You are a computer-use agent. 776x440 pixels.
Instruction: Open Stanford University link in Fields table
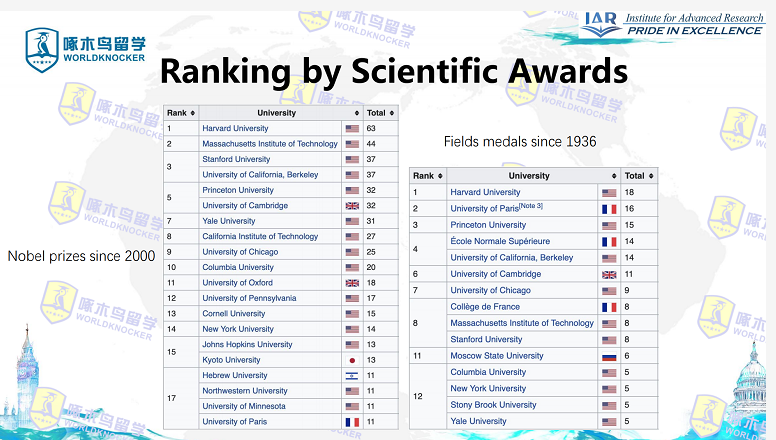tap(486, 339)
